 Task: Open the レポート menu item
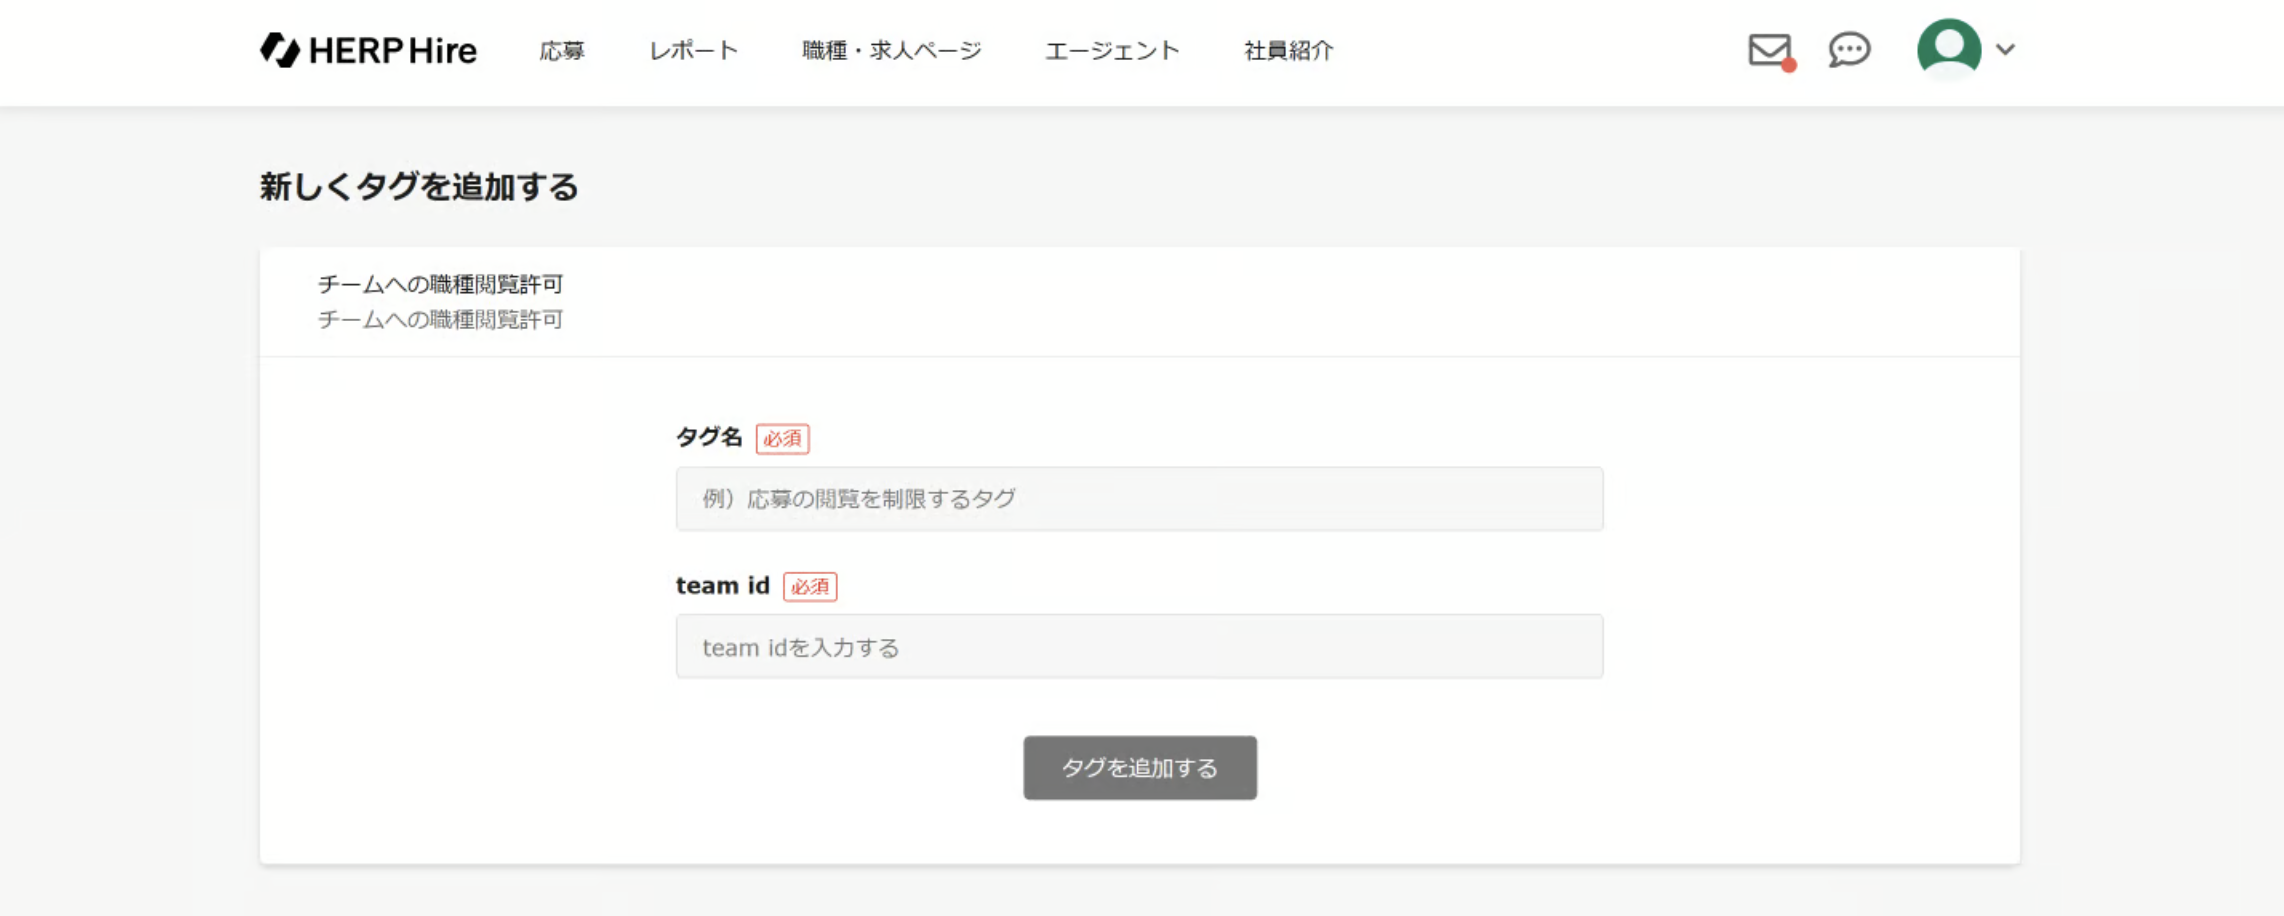point(693,50)
